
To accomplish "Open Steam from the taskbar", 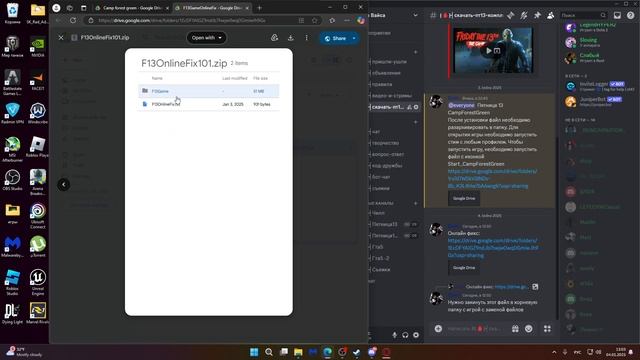I will (356, 352).
